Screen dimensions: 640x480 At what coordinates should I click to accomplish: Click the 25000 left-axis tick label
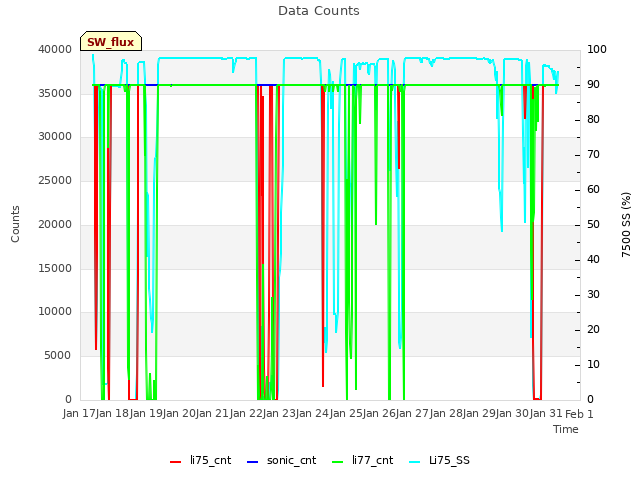(55, 180)
